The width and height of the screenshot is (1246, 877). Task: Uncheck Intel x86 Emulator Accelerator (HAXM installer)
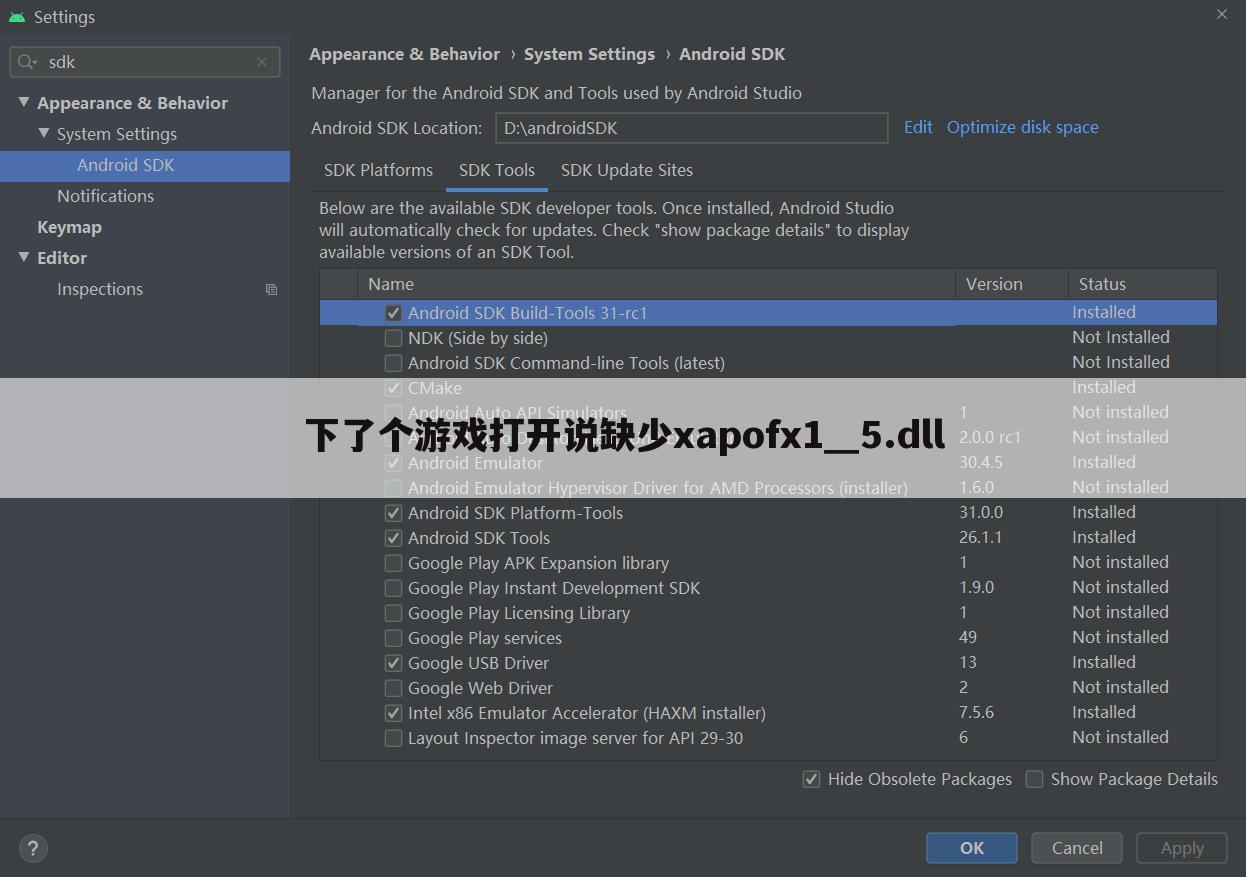393,713
